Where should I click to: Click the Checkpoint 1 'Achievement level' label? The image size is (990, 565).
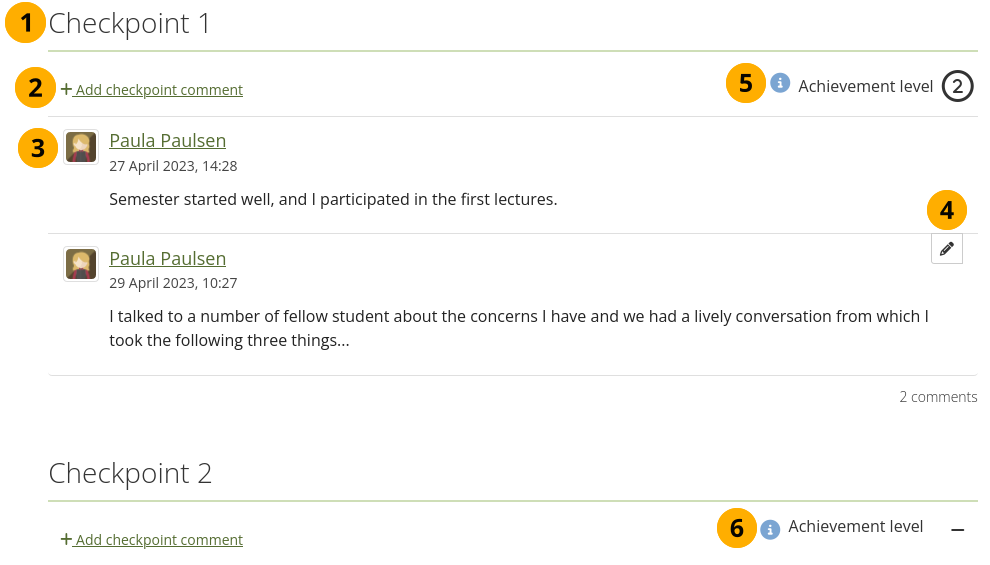pyautogui.click(x=865, y=86)
